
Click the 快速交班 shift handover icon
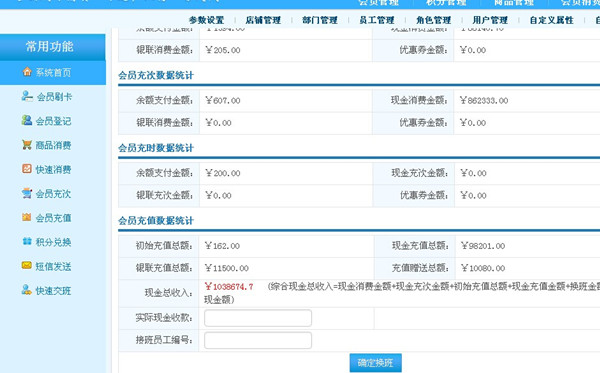(27, 290)
